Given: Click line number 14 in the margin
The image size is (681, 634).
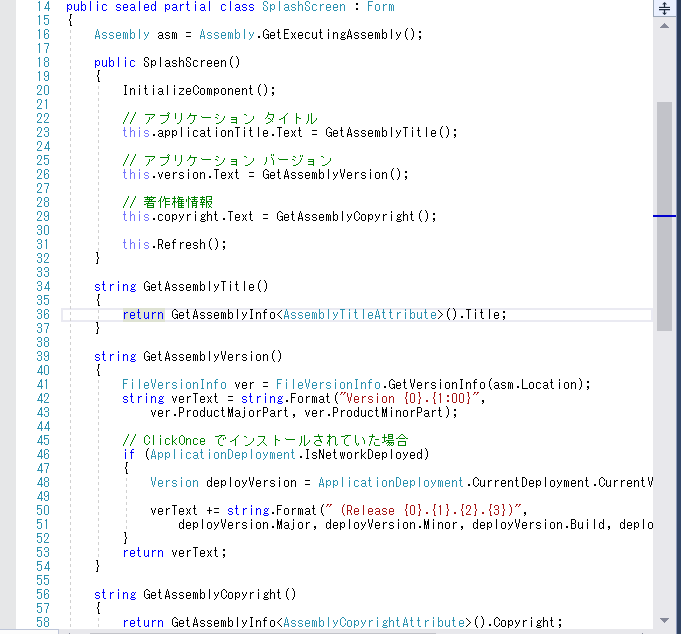Looking at the screenshot, I should click(x=43, y=7).
